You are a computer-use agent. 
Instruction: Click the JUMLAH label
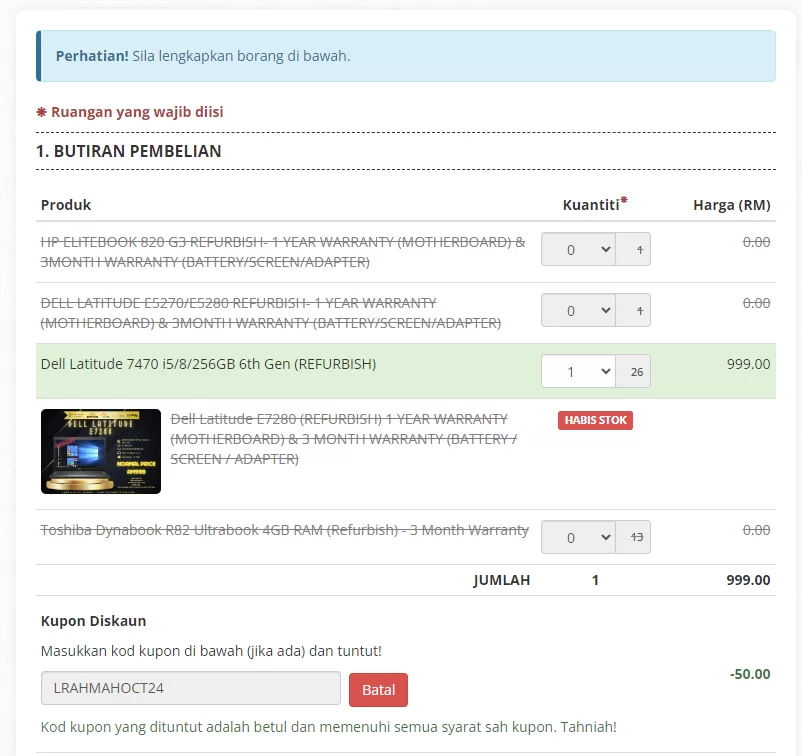click(502, 580)
